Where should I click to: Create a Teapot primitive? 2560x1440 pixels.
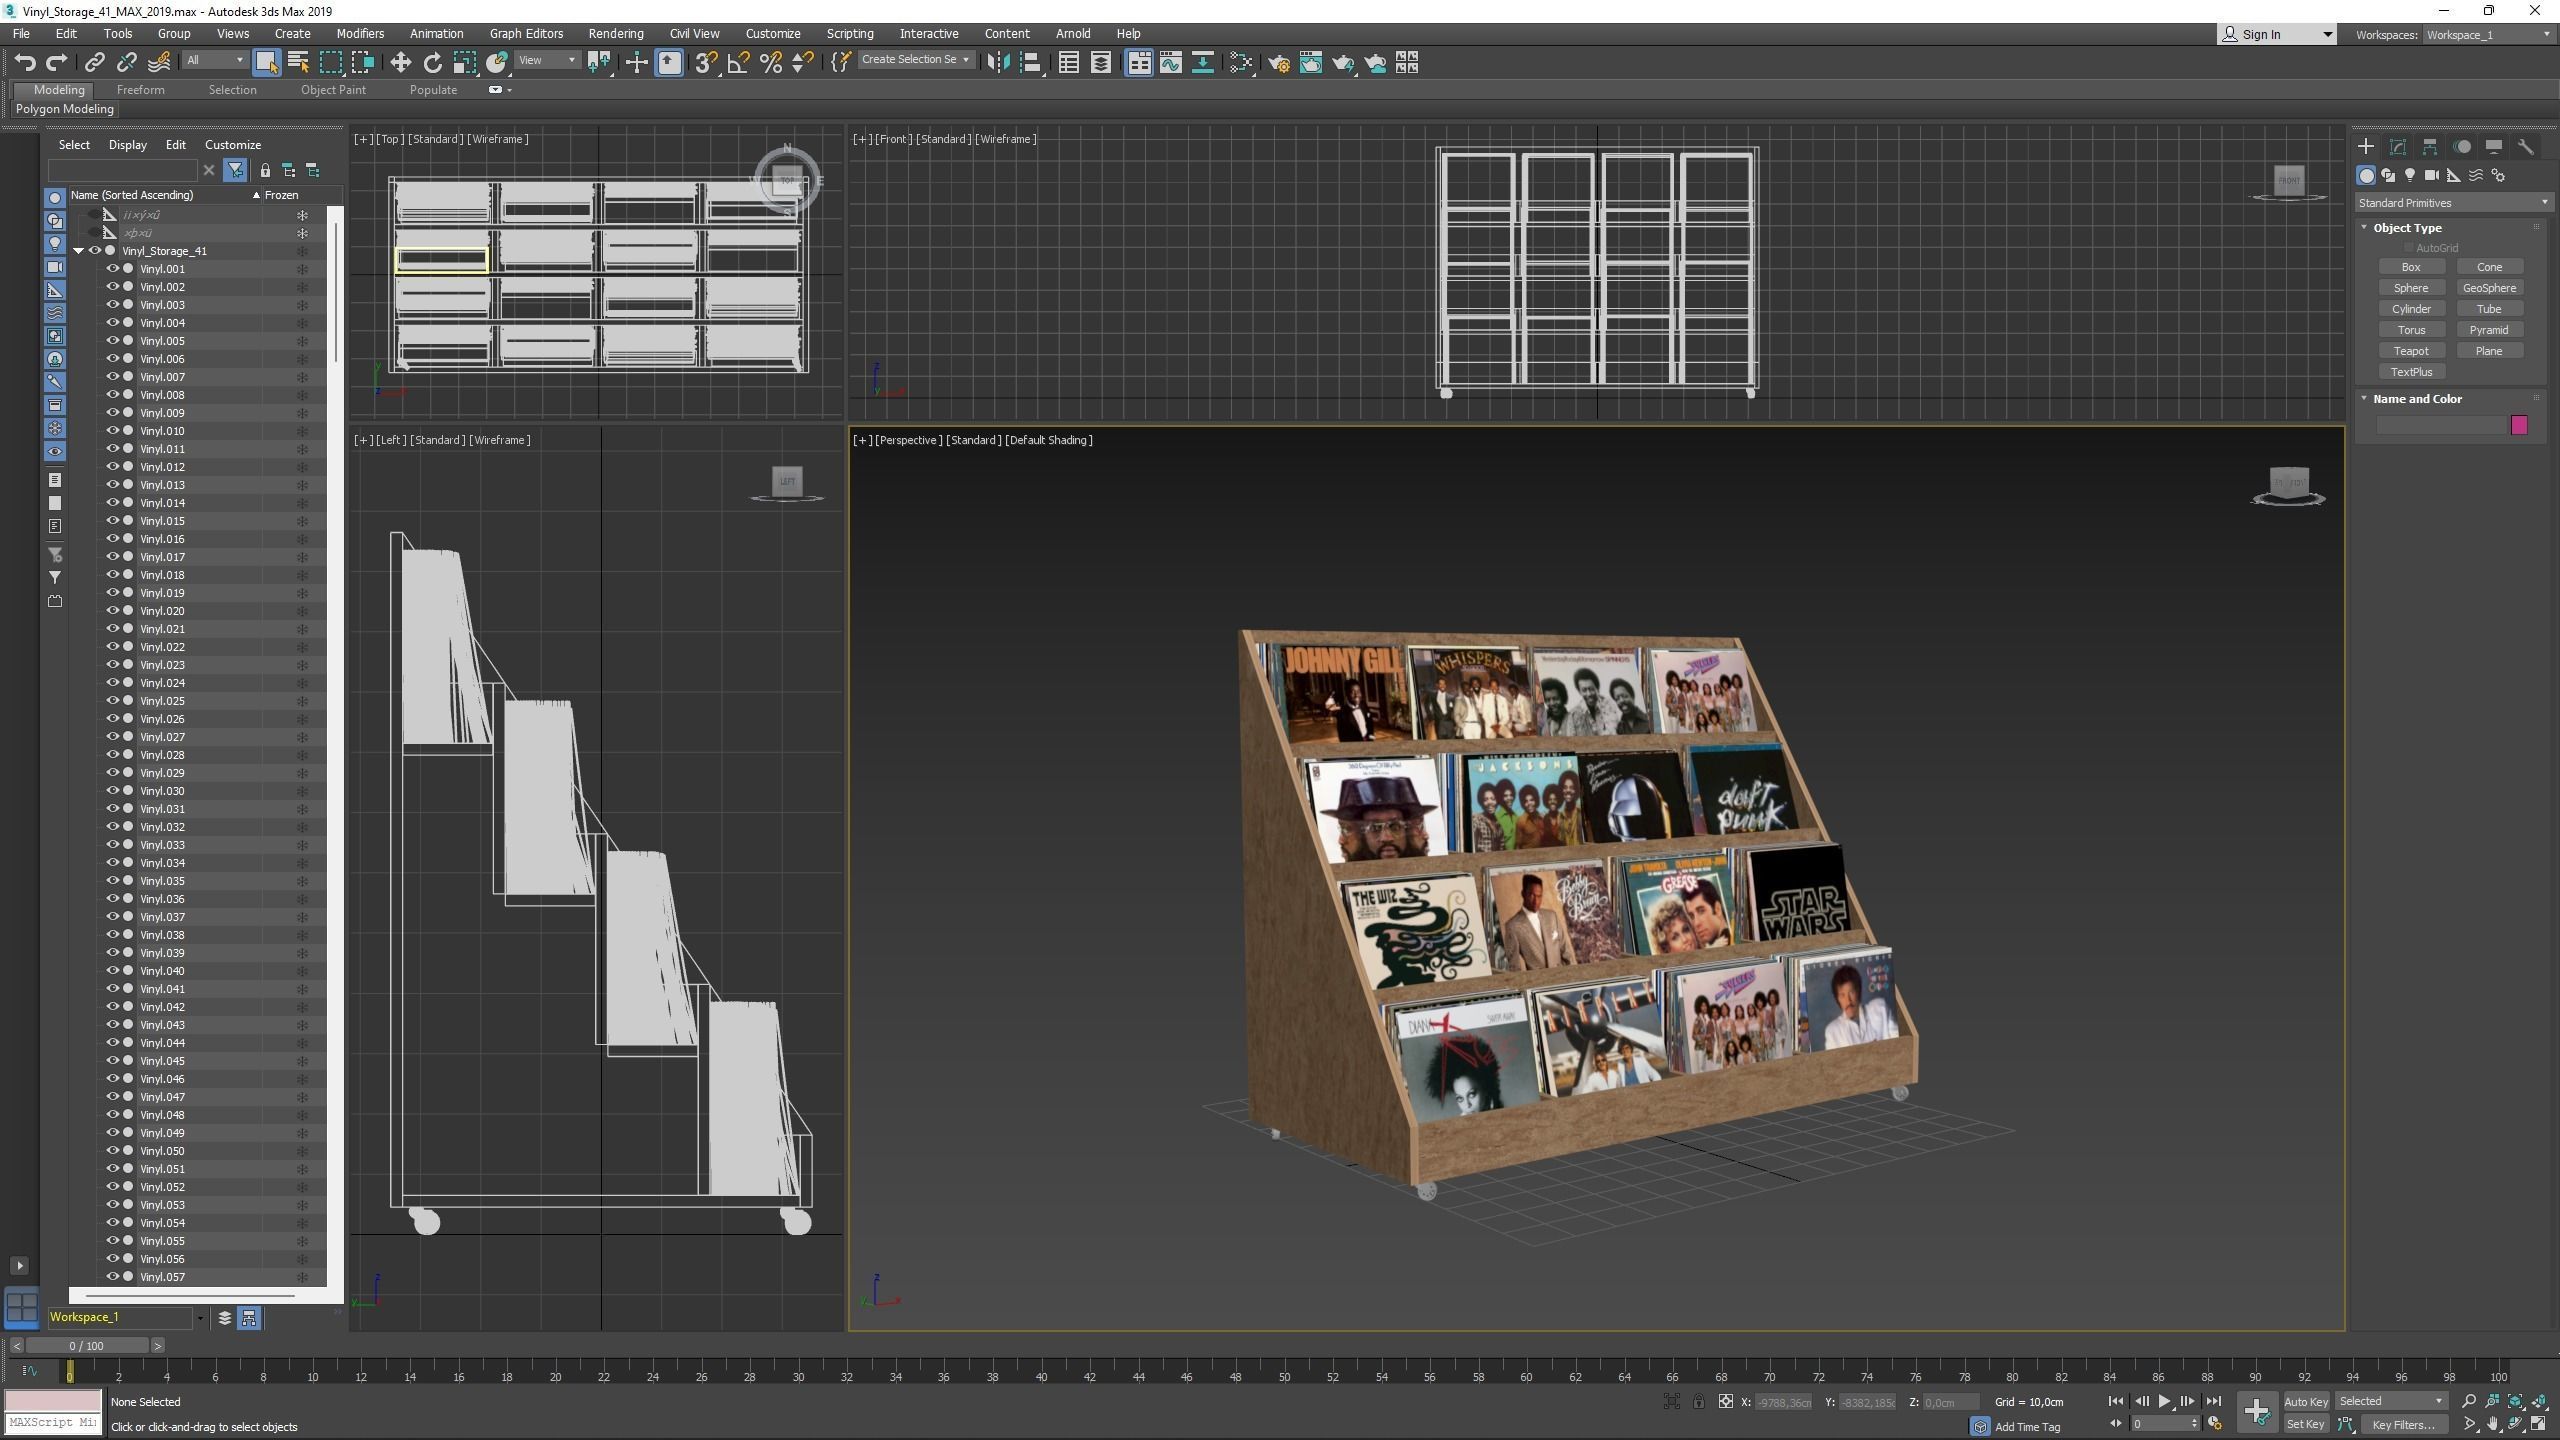2411,351
